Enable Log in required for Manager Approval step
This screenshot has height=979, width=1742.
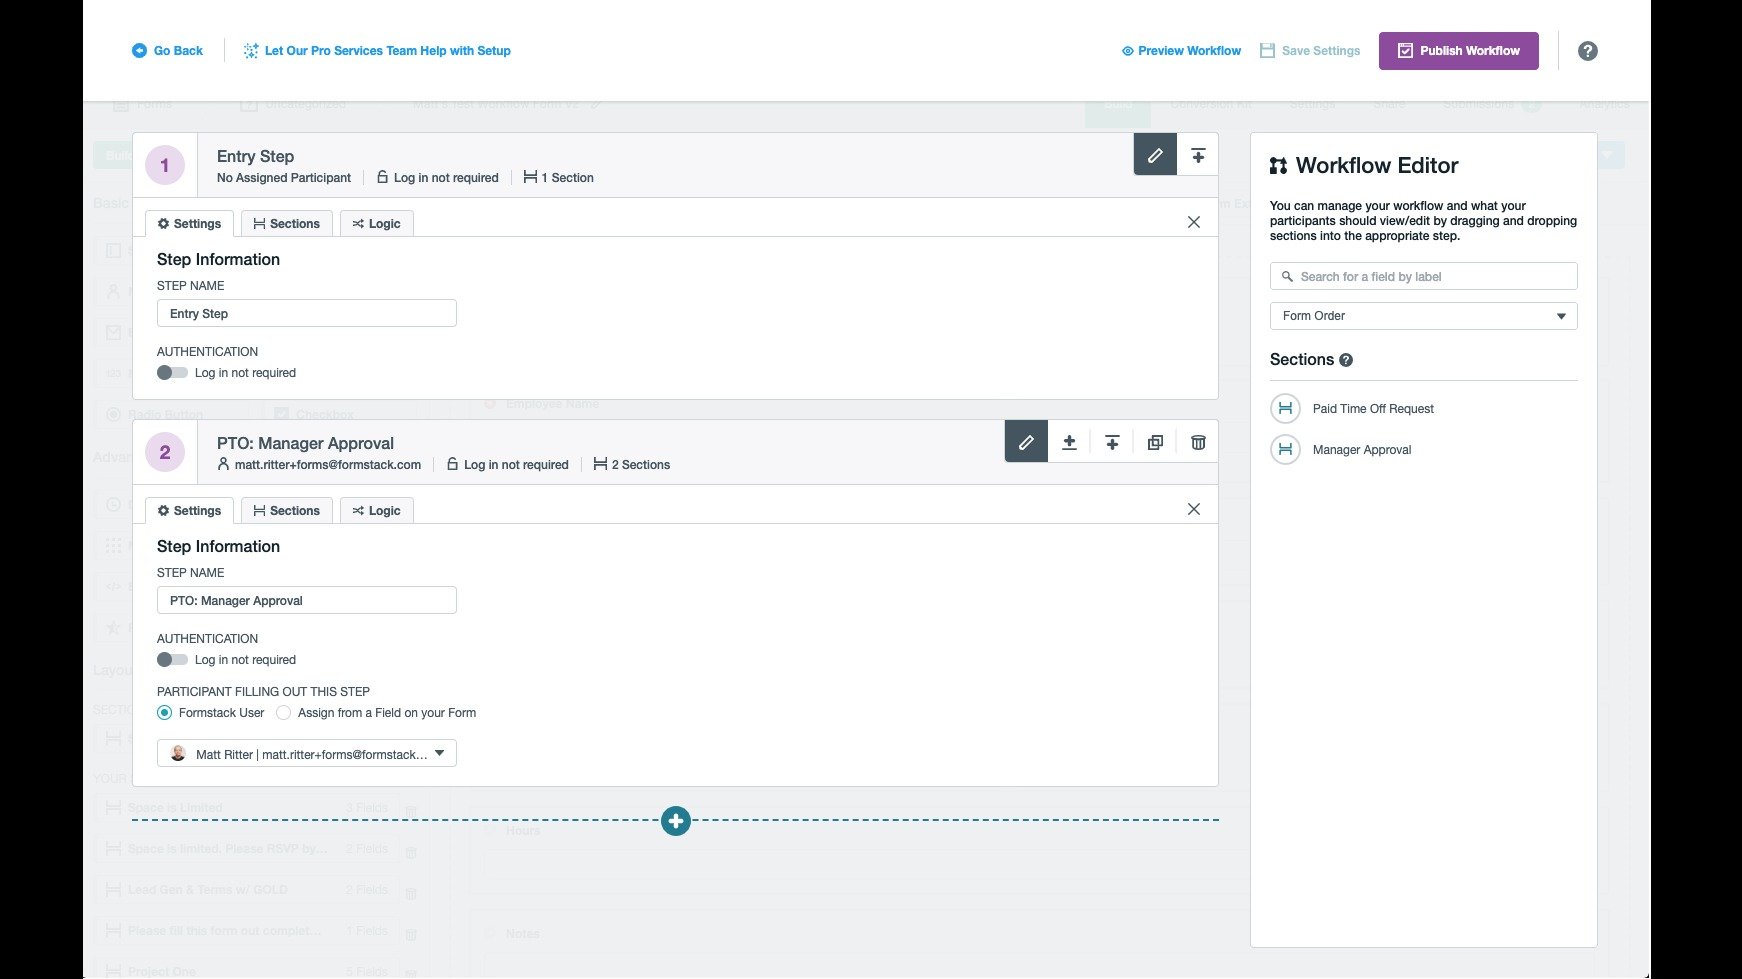171,659
